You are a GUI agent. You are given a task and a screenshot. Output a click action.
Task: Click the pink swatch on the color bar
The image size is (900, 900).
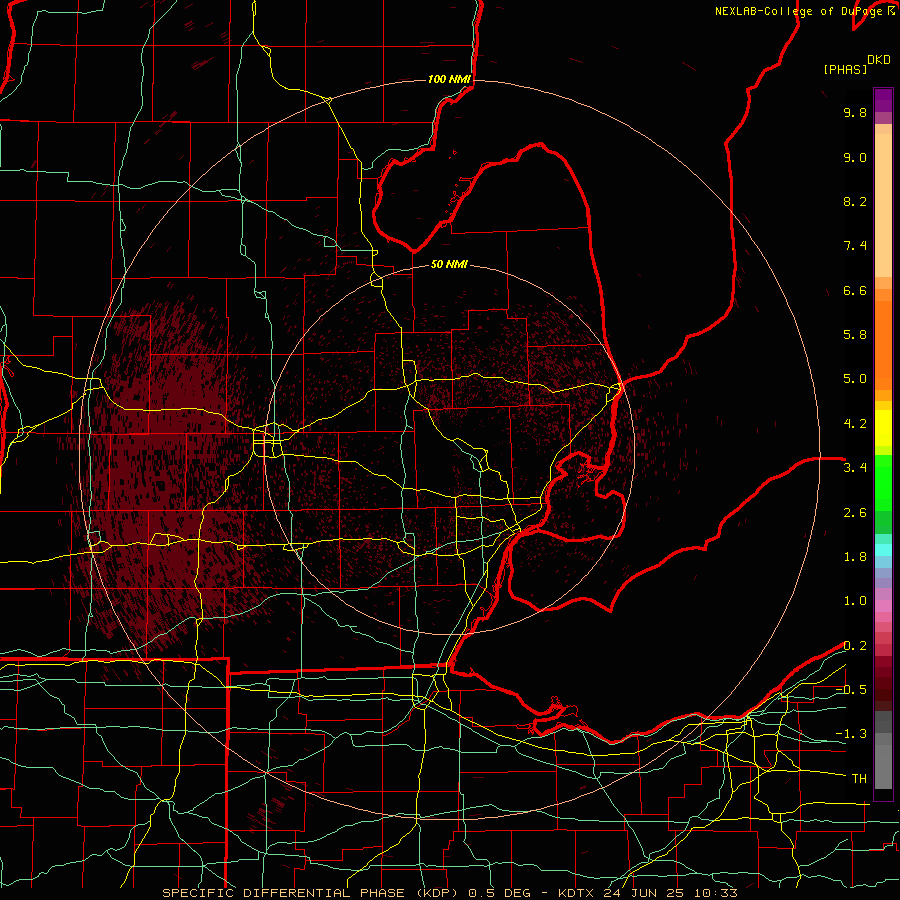click(883, 606)
